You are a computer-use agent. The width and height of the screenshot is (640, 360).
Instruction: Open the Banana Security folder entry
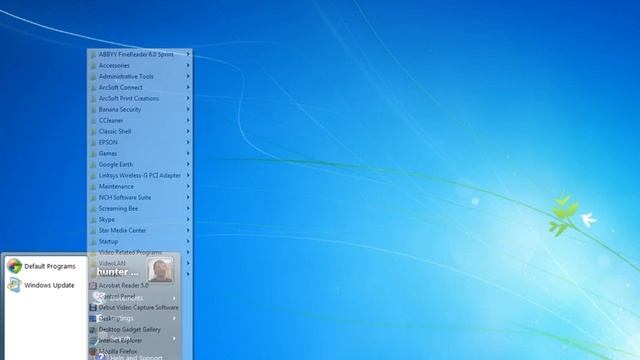point(140,109)
